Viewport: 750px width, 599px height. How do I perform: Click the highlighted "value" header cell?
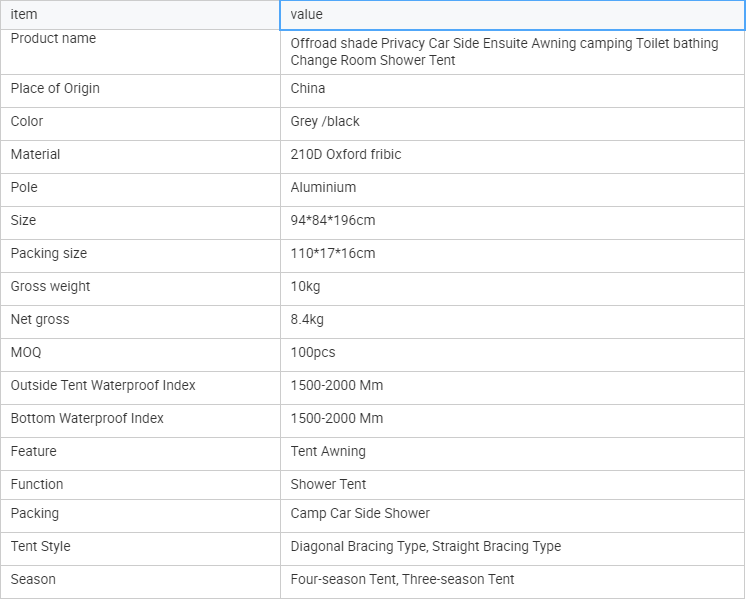[x=512, y=15]
